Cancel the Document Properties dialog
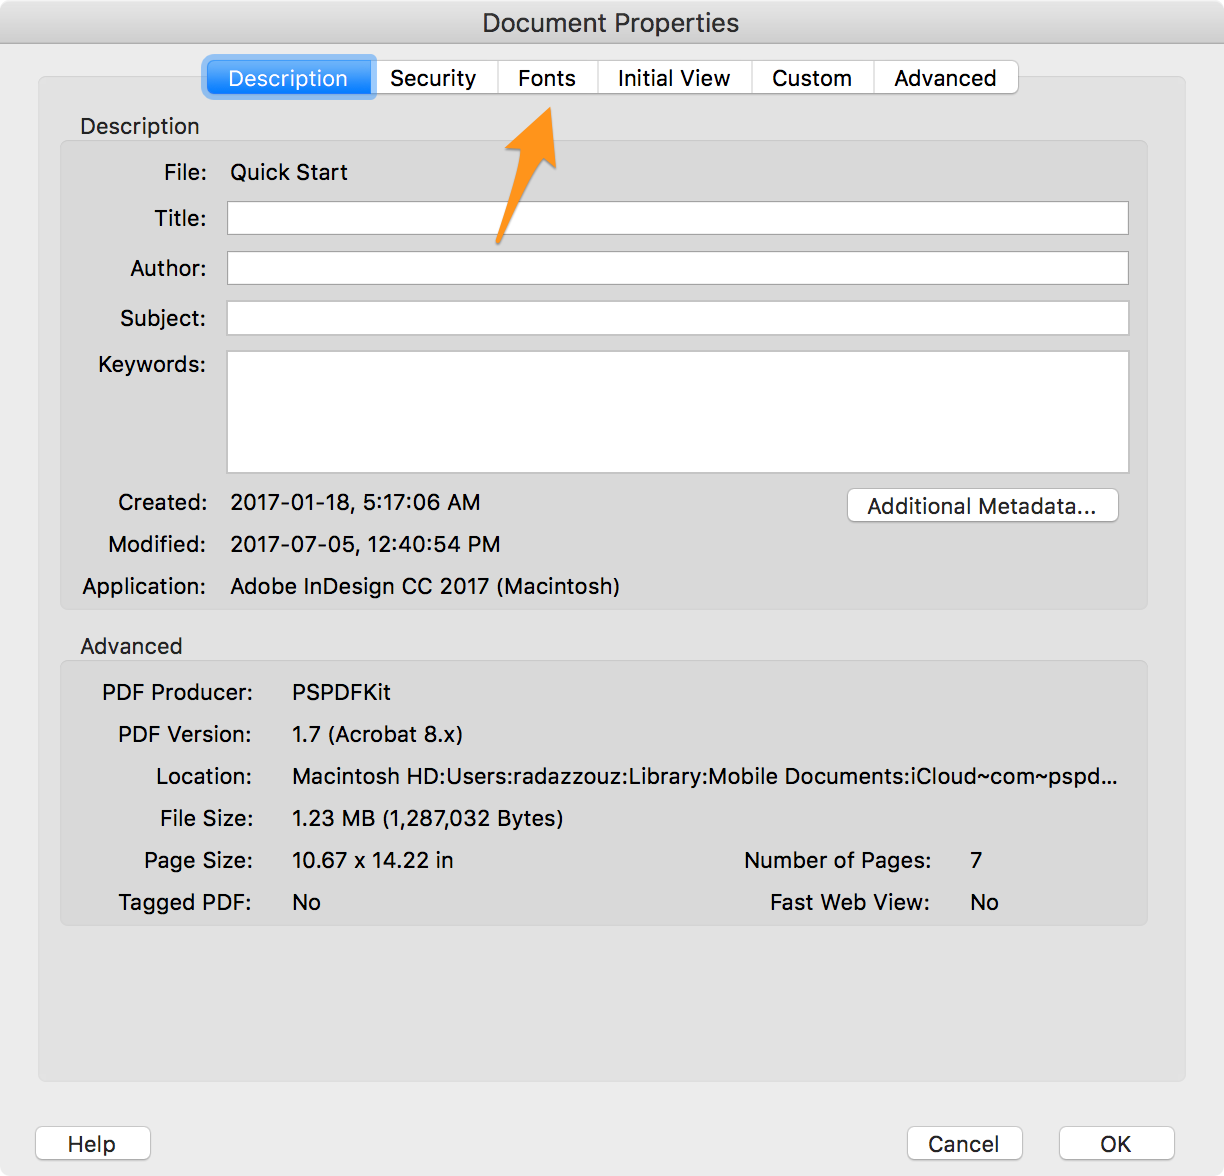 tap(963, 1143)
